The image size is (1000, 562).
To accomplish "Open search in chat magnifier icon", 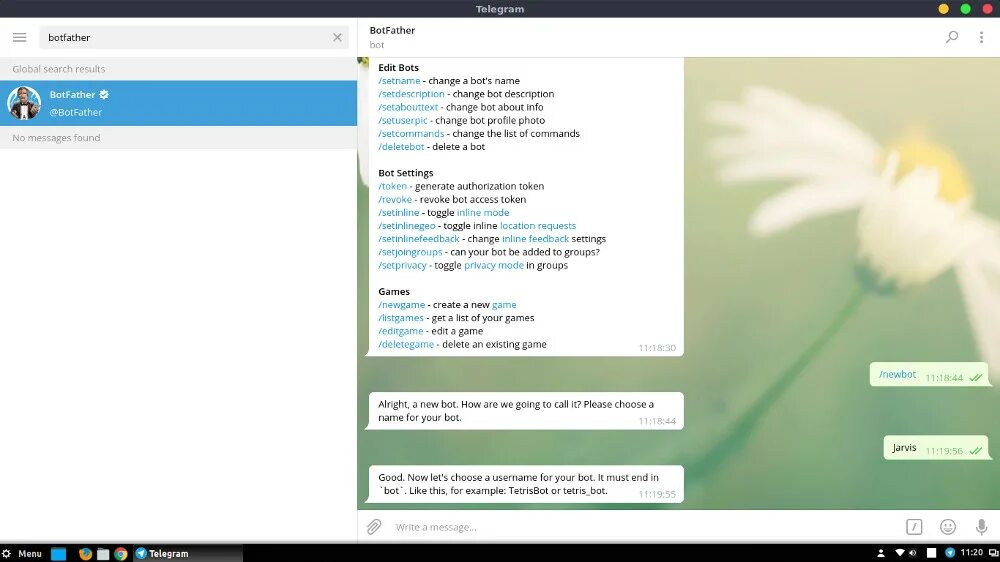I will click(952, 37).
